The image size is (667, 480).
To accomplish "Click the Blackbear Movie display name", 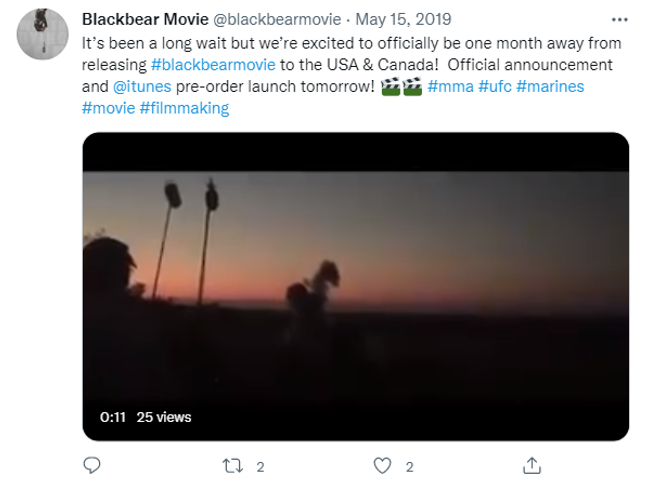I will pos(145,19).
